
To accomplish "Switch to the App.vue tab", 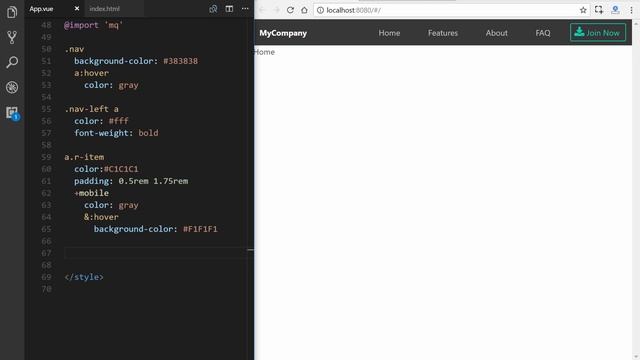I will pyautogui.click(x=41, y=9).
